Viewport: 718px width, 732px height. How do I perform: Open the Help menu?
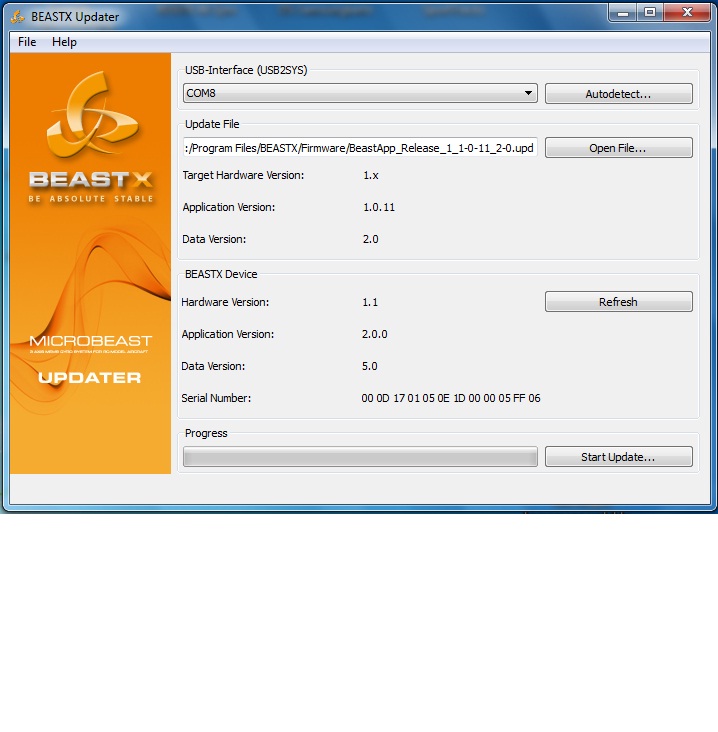64,42
